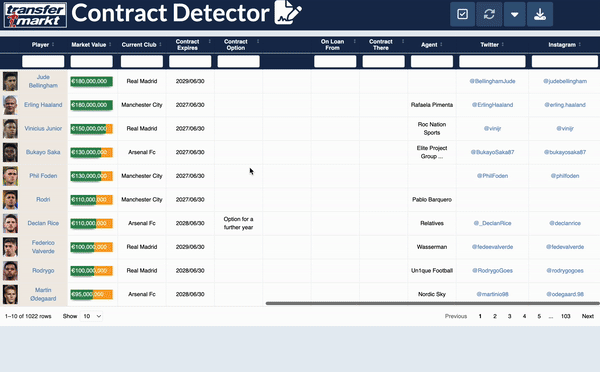600x372 pixels.
Task: Click the Contract Expires filter input
Action: click(190, 61)
